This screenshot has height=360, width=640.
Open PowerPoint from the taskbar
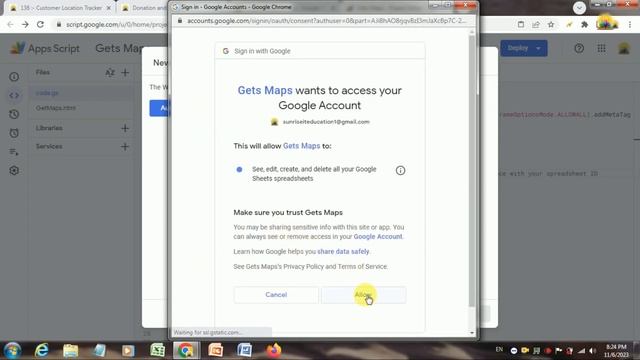click(x=216, y=351)
